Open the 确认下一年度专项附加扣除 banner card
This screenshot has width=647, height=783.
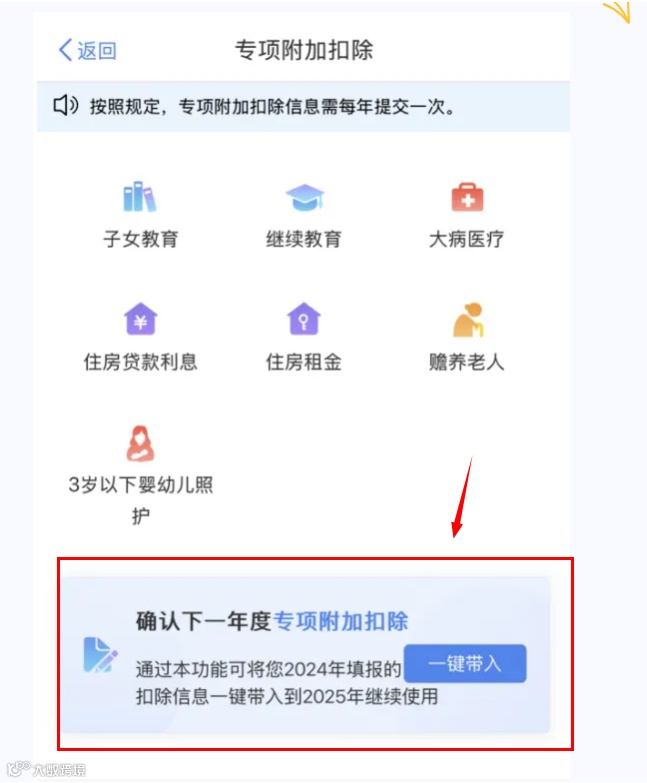tap(306, 655)
